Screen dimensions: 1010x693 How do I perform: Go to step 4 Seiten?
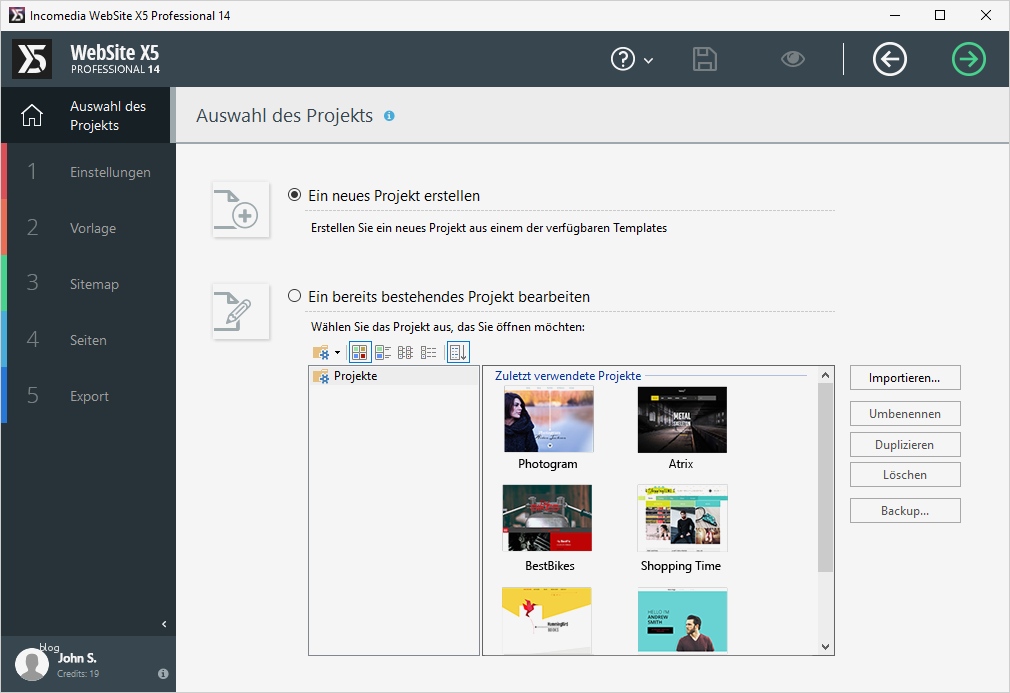point(88,340)
